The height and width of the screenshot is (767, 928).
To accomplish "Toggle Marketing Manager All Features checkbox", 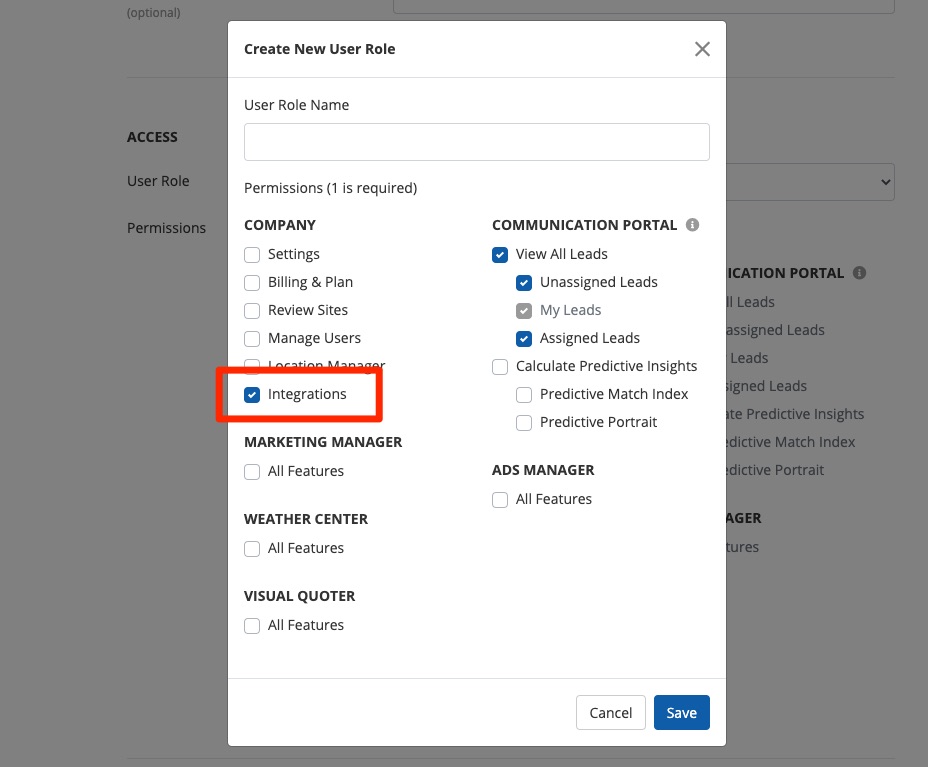I will pos(252,472).
